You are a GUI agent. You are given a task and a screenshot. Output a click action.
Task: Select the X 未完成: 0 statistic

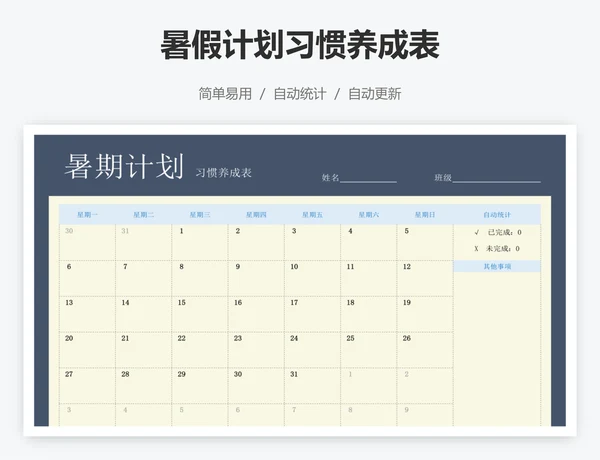(x=497, y=249)
